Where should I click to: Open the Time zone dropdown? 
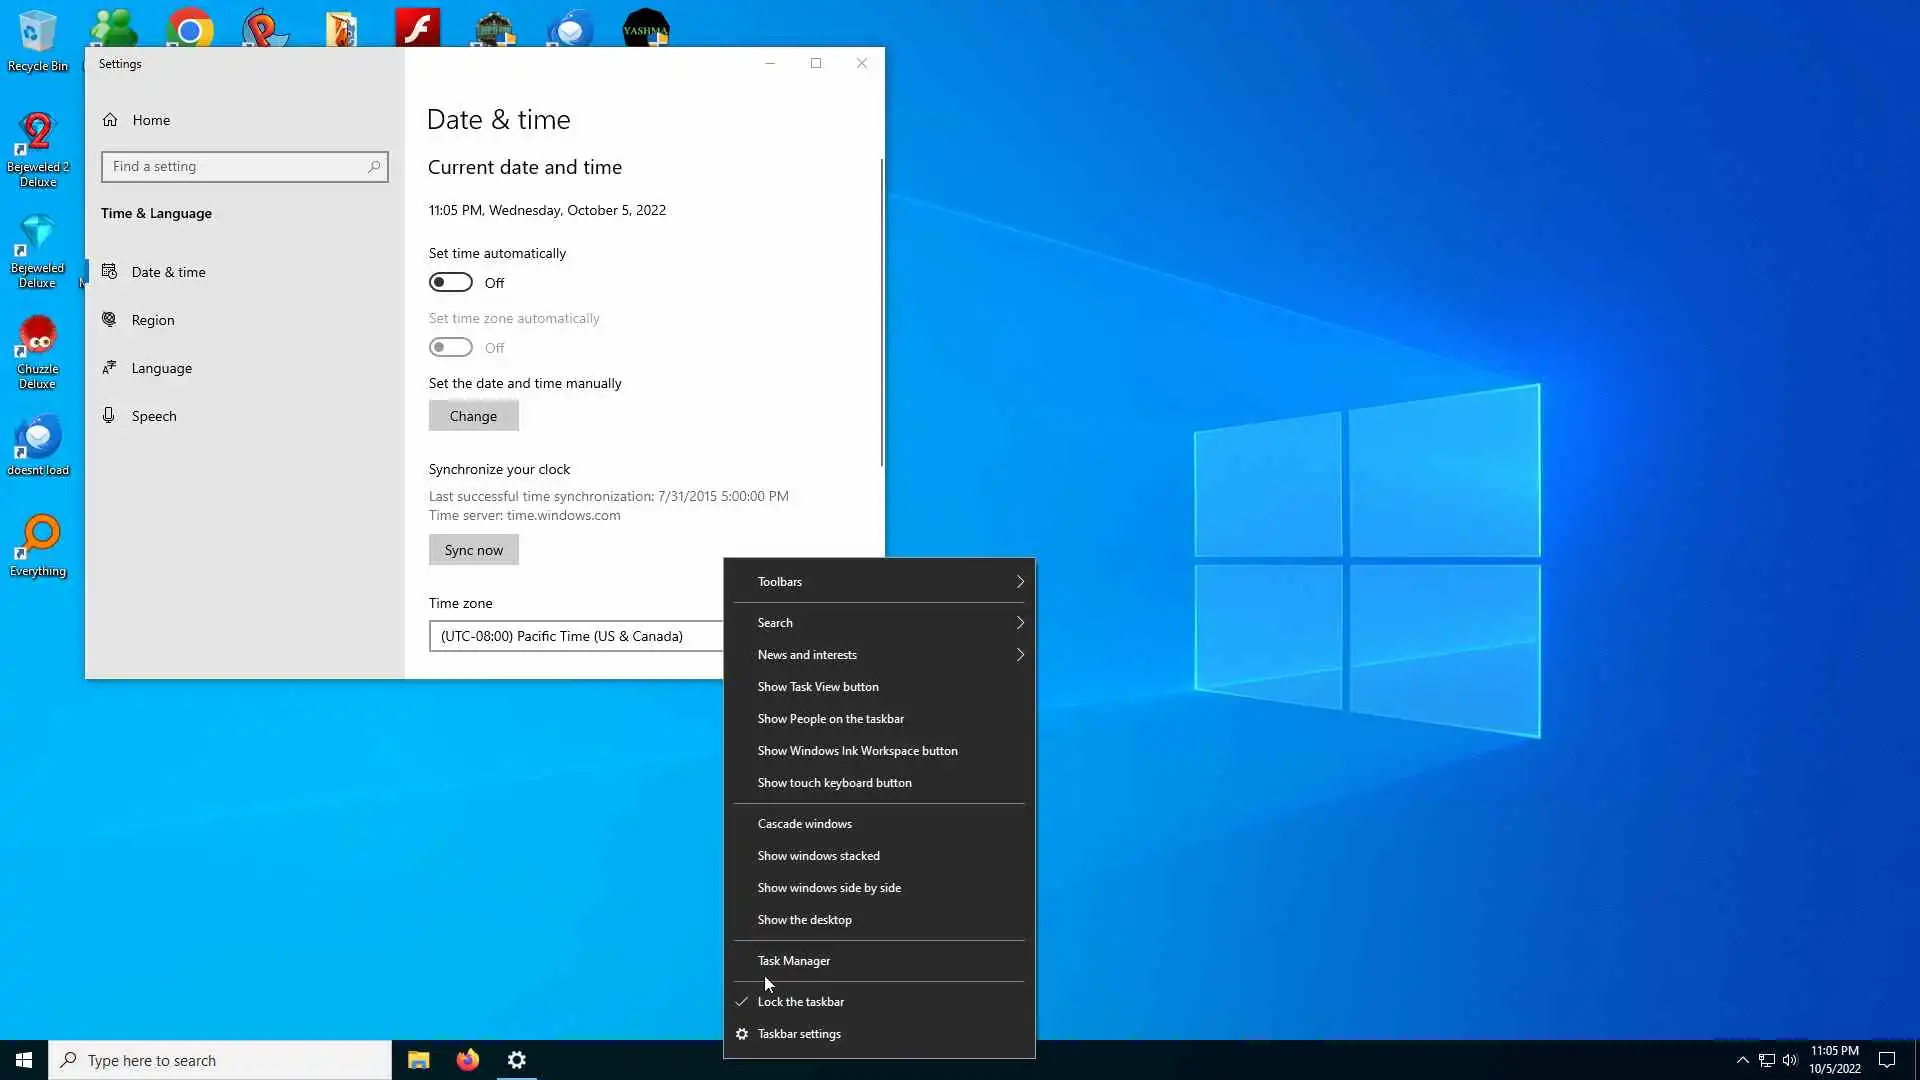tap(575, 636)
